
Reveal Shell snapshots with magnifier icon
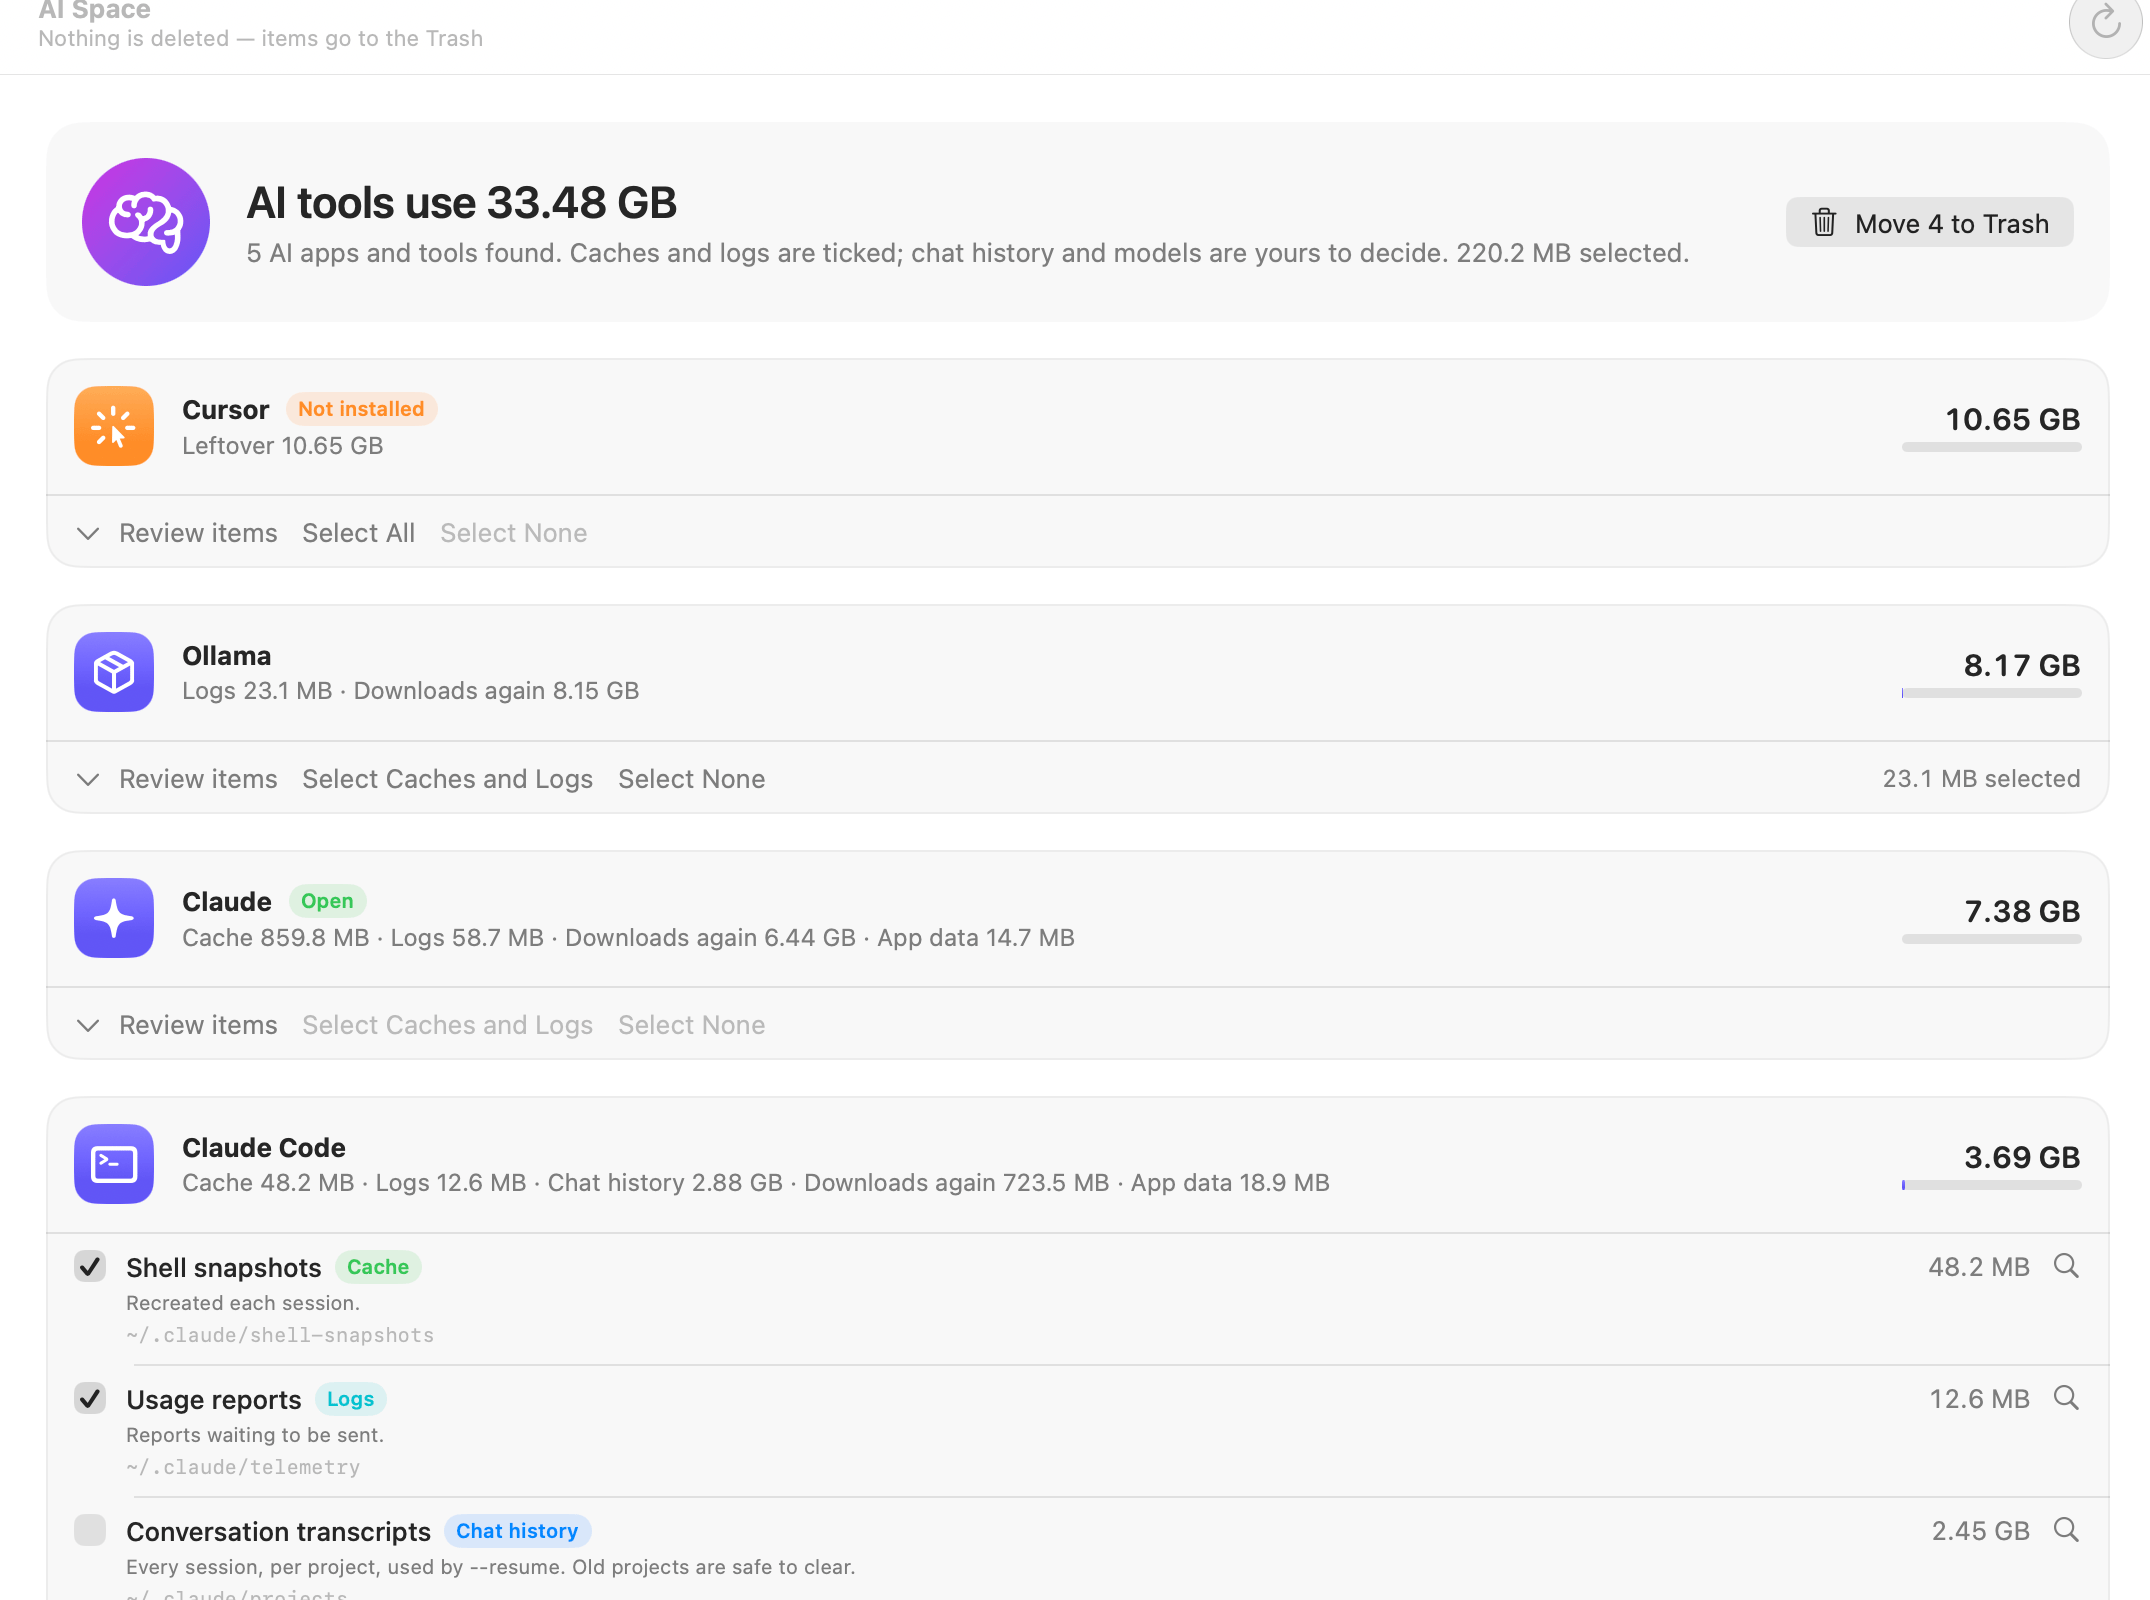tap(2066, 1266)
